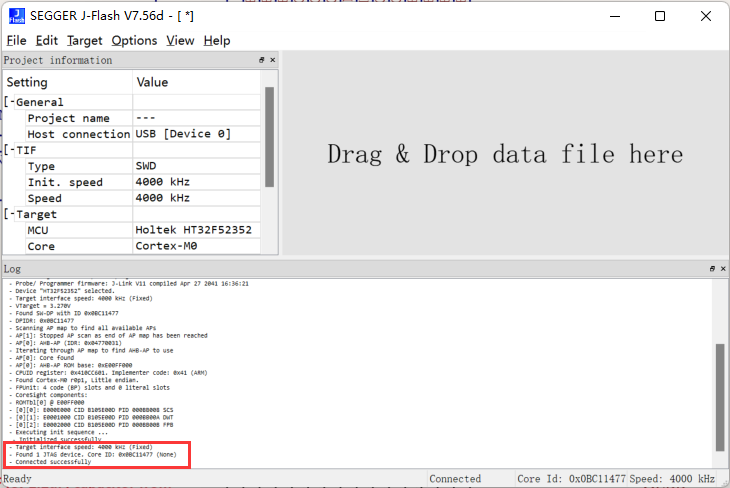The height and width of the screenshot is (488, 730).
Task: Collapse the General settings group
Action: pos(8,102)
